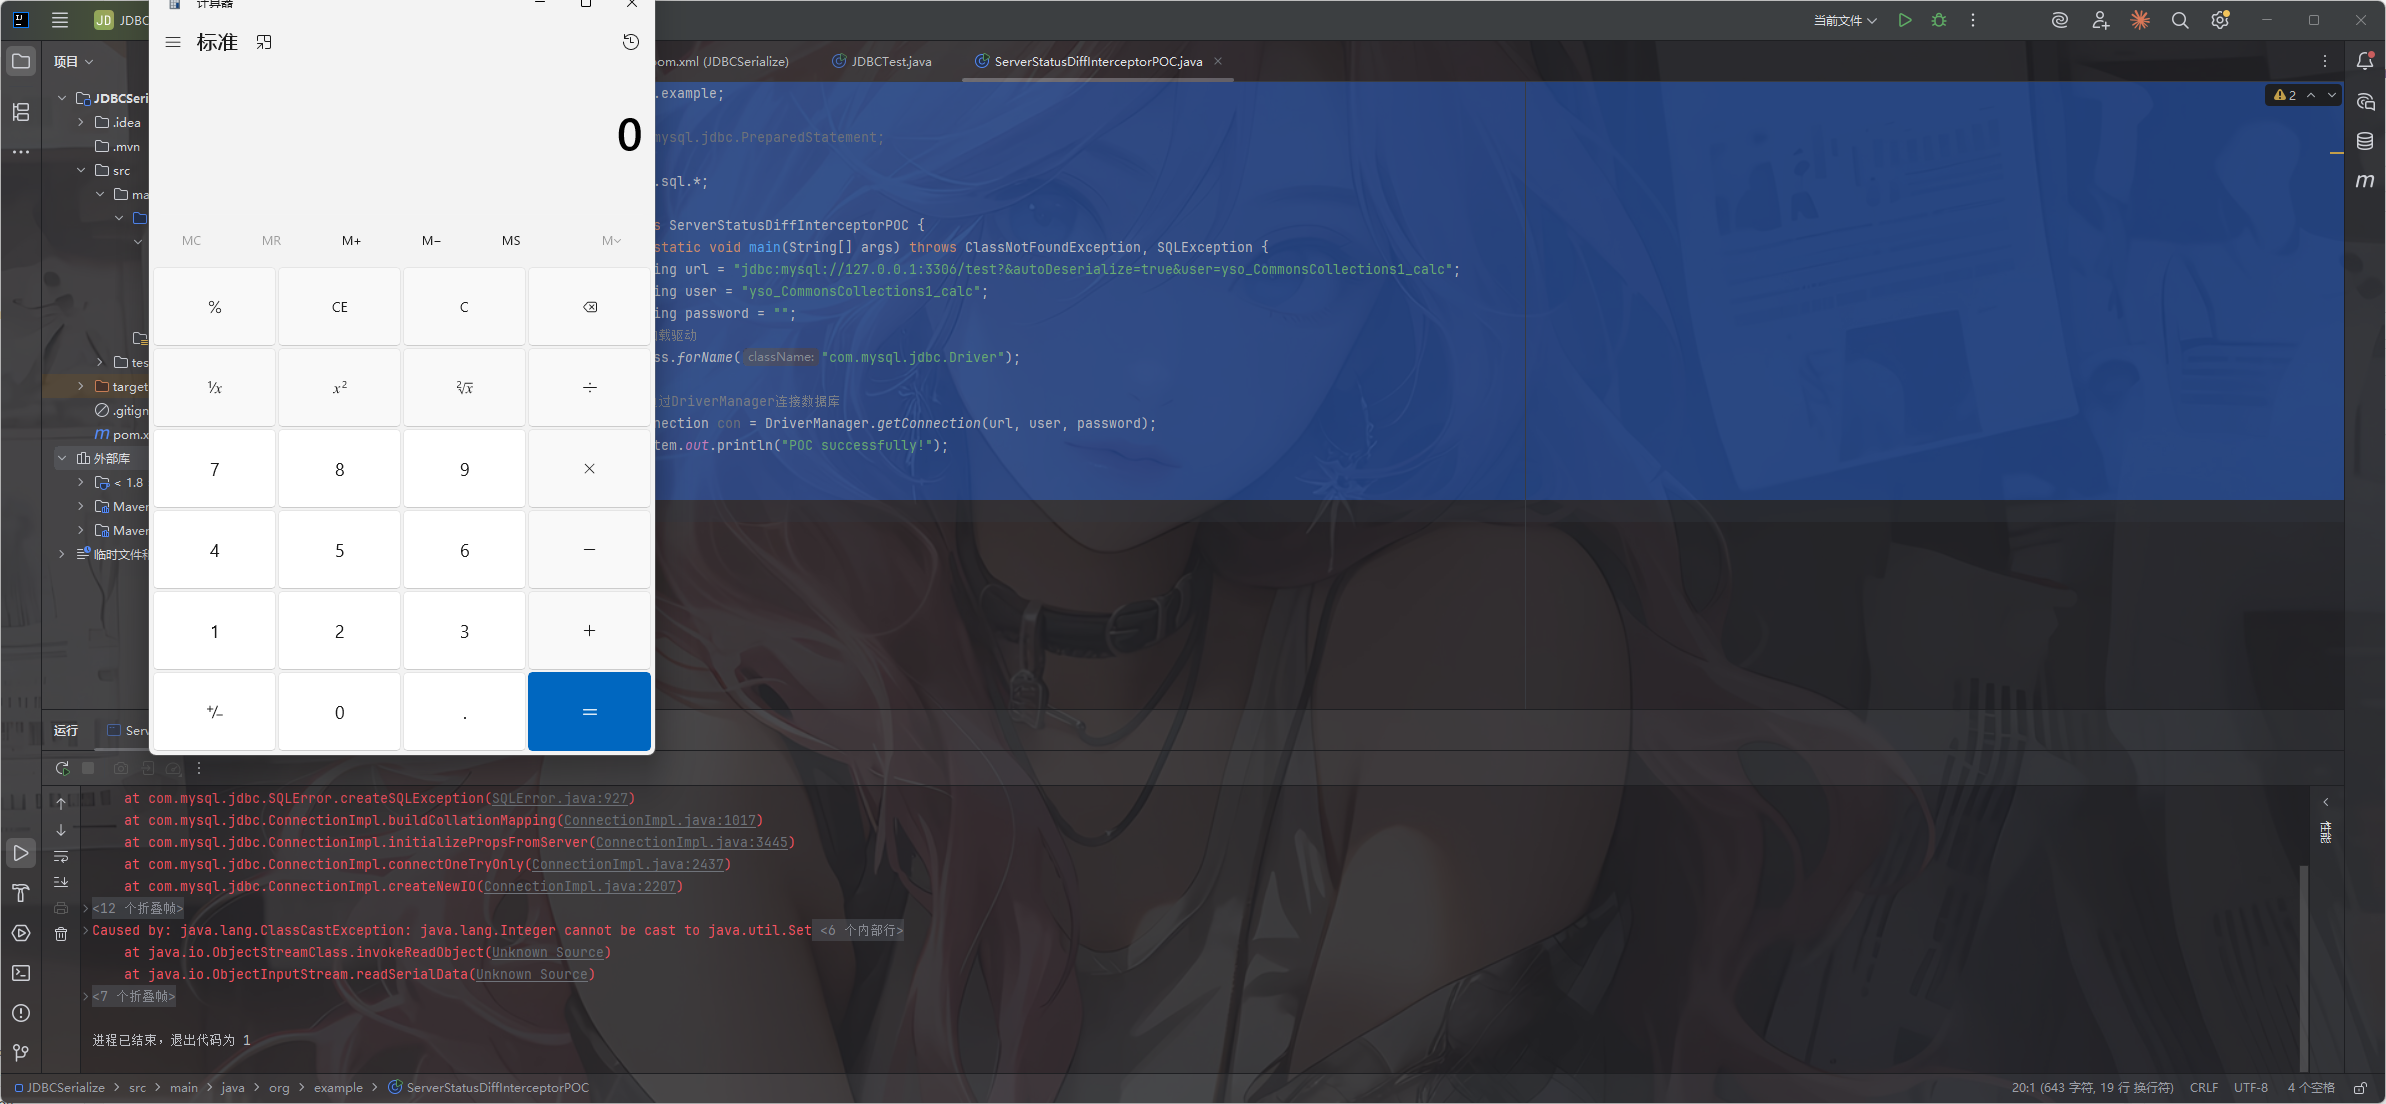Rerun the program in Run panel
The image size is (2386, 1104).
pos(62,768)
